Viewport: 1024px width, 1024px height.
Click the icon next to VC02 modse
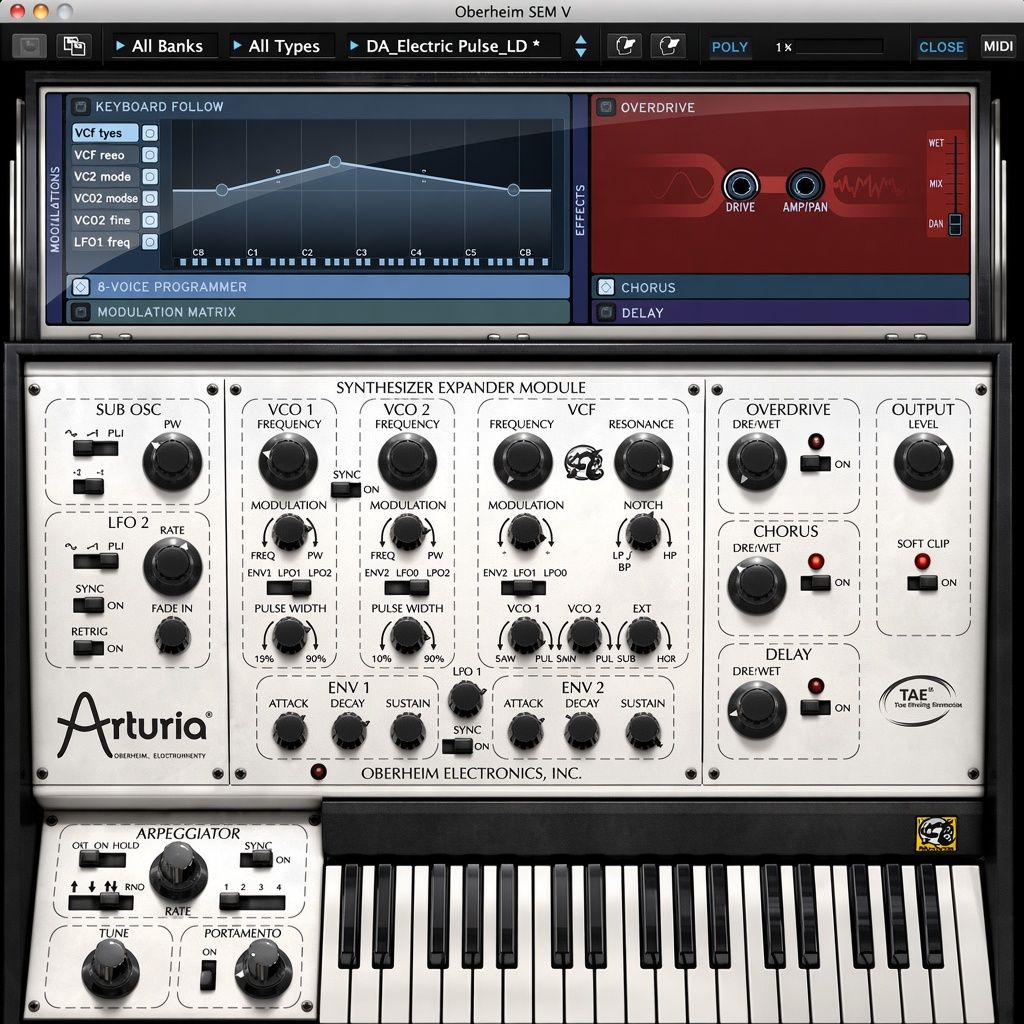[x=150, y=198]
